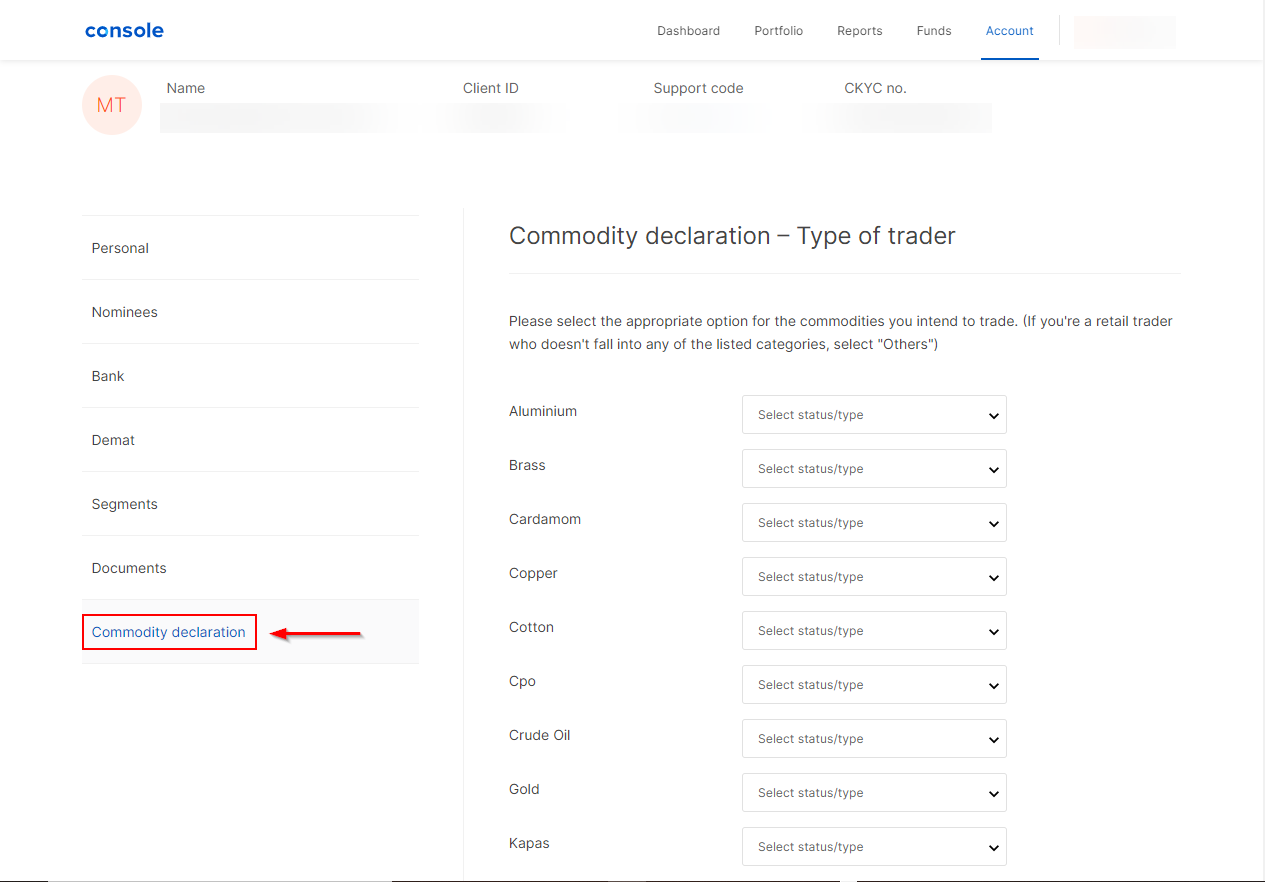Open the Personal section in sidebar

250,248
